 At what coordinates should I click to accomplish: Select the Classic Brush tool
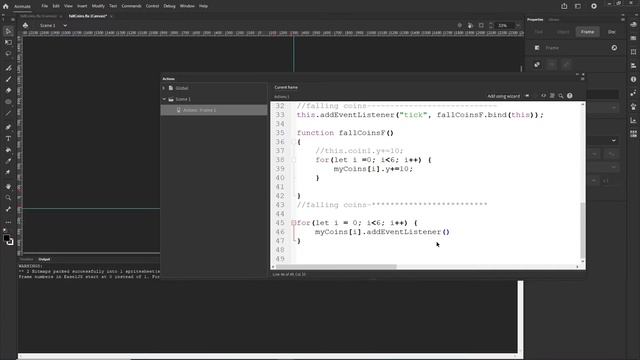(8, 79)
